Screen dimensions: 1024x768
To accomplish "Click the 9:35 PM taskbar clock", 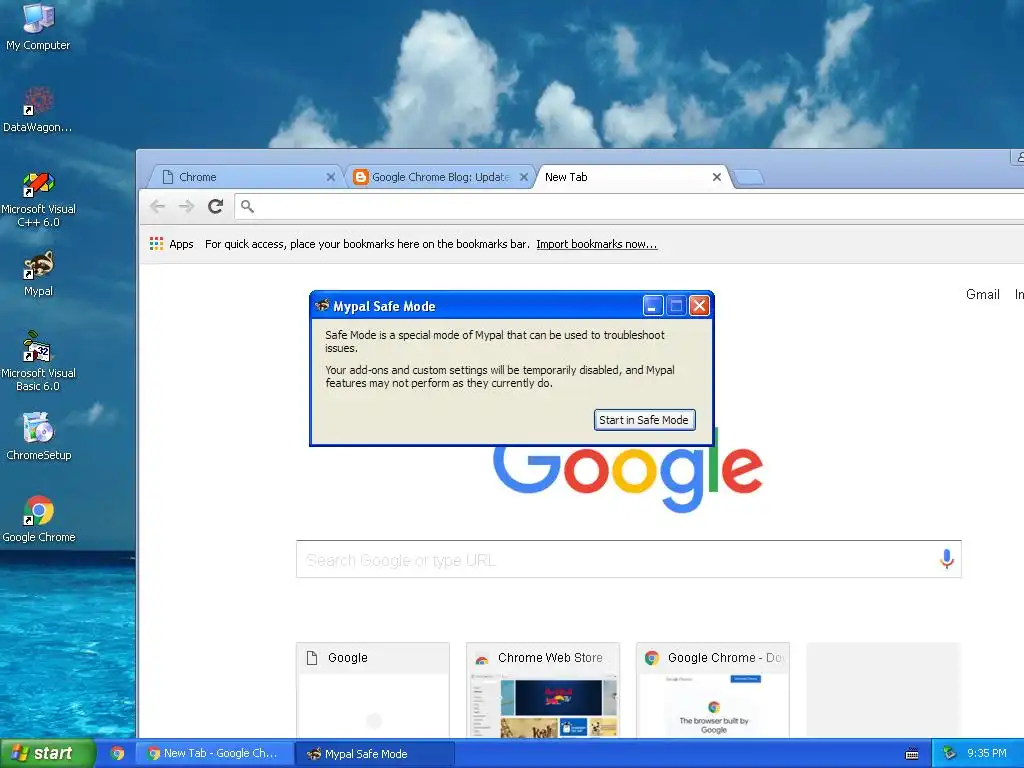I will [986, 754].
